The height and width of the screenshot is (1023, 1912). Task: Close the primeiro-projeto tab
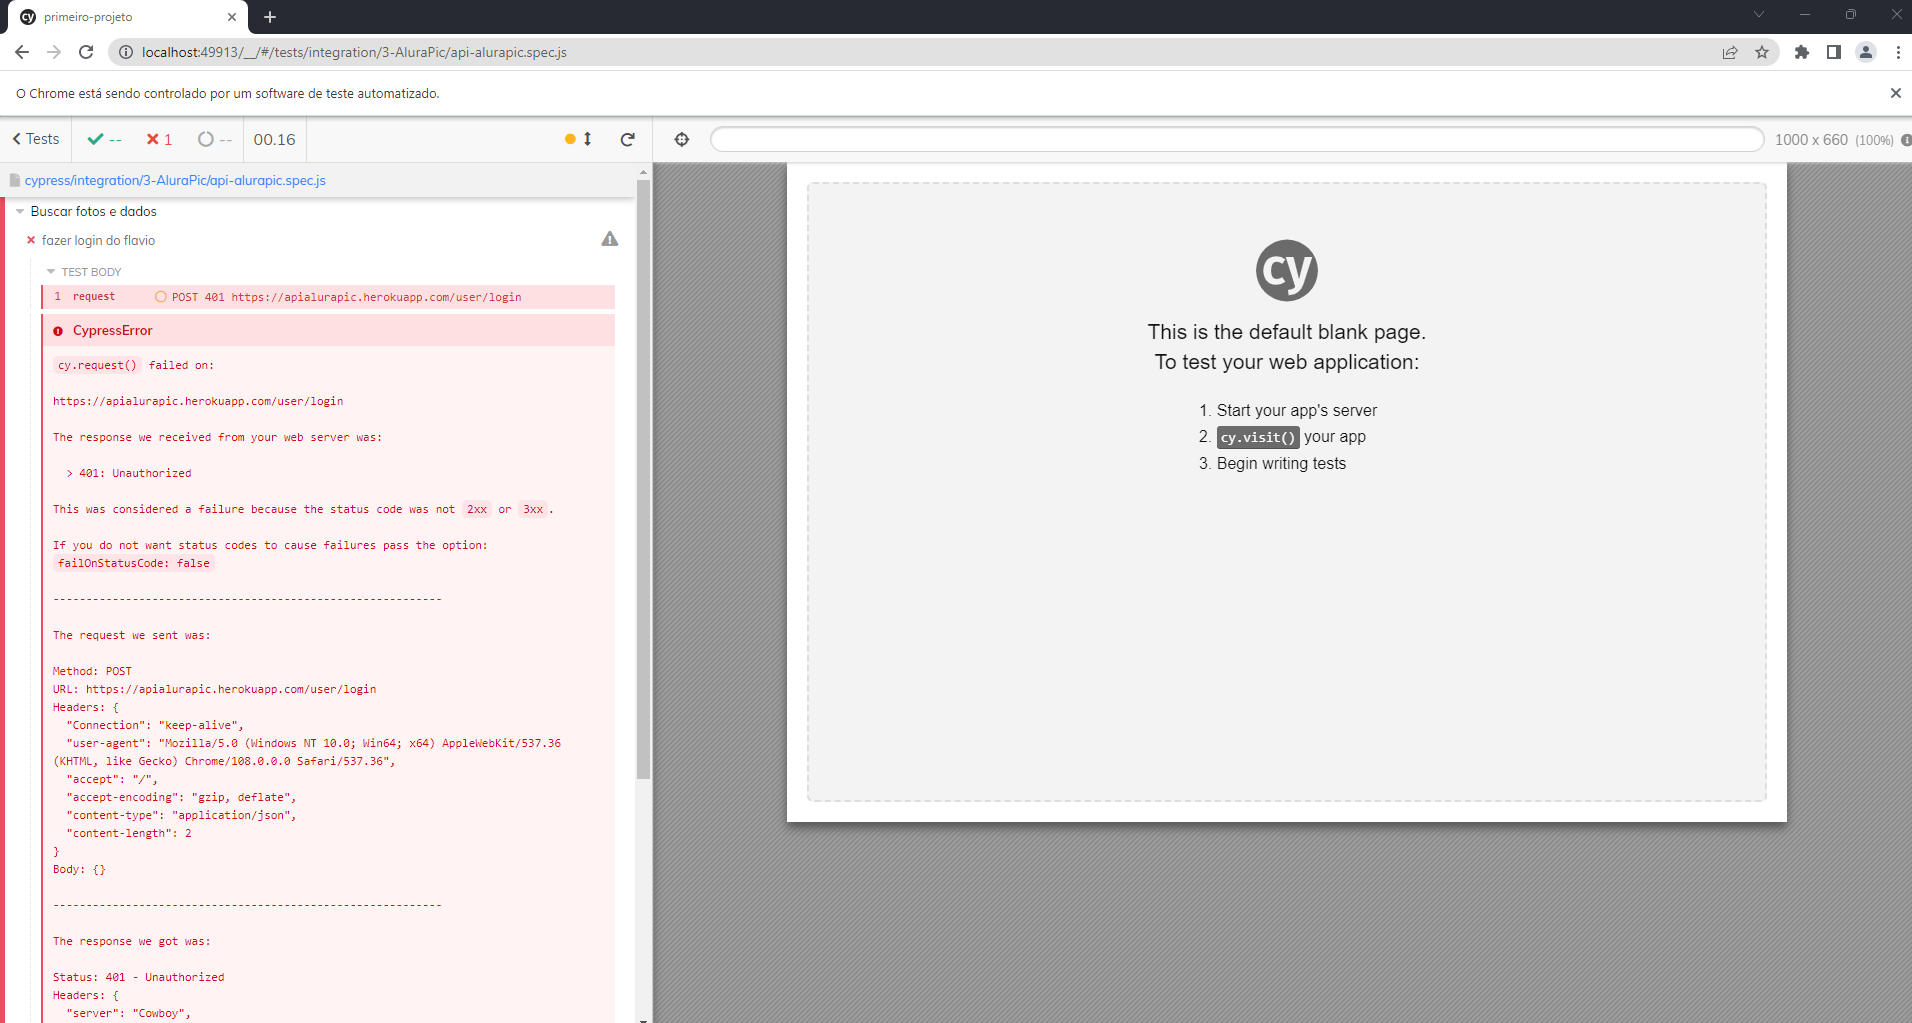(232, 17)
